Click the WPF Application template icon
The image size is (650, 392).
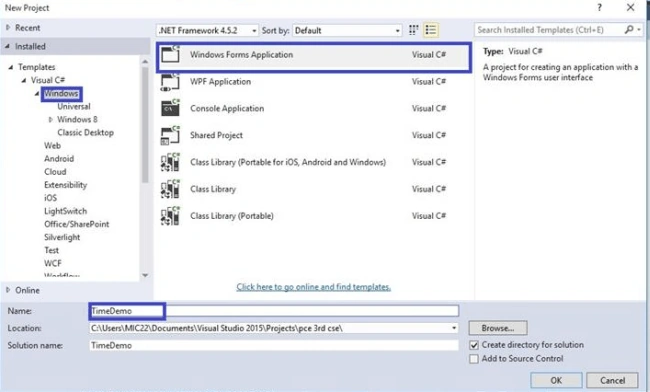(x=170, y=82)
